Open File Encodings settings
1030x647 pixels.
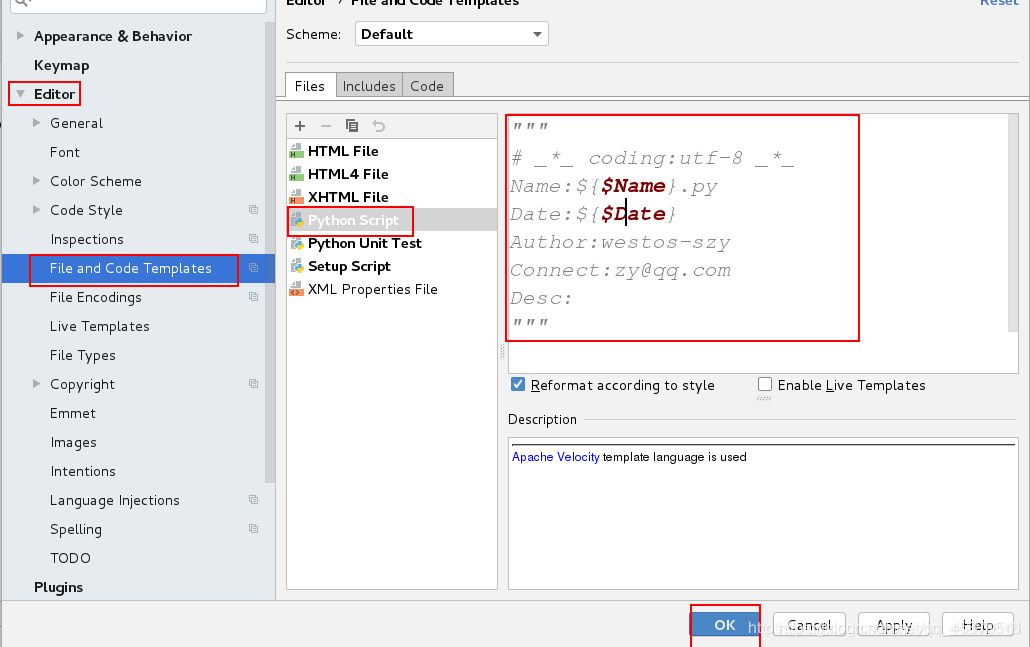(96, 298)
